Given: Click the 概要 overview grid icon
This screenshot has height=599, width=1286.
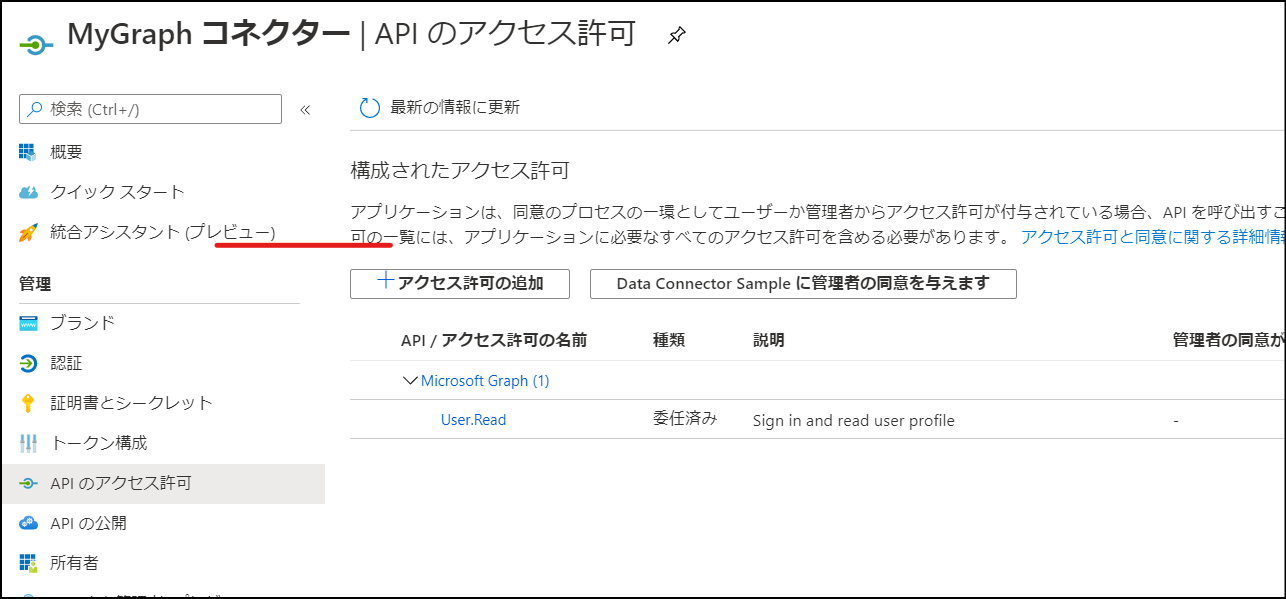Looking at the screenshot, I should 28,152.
